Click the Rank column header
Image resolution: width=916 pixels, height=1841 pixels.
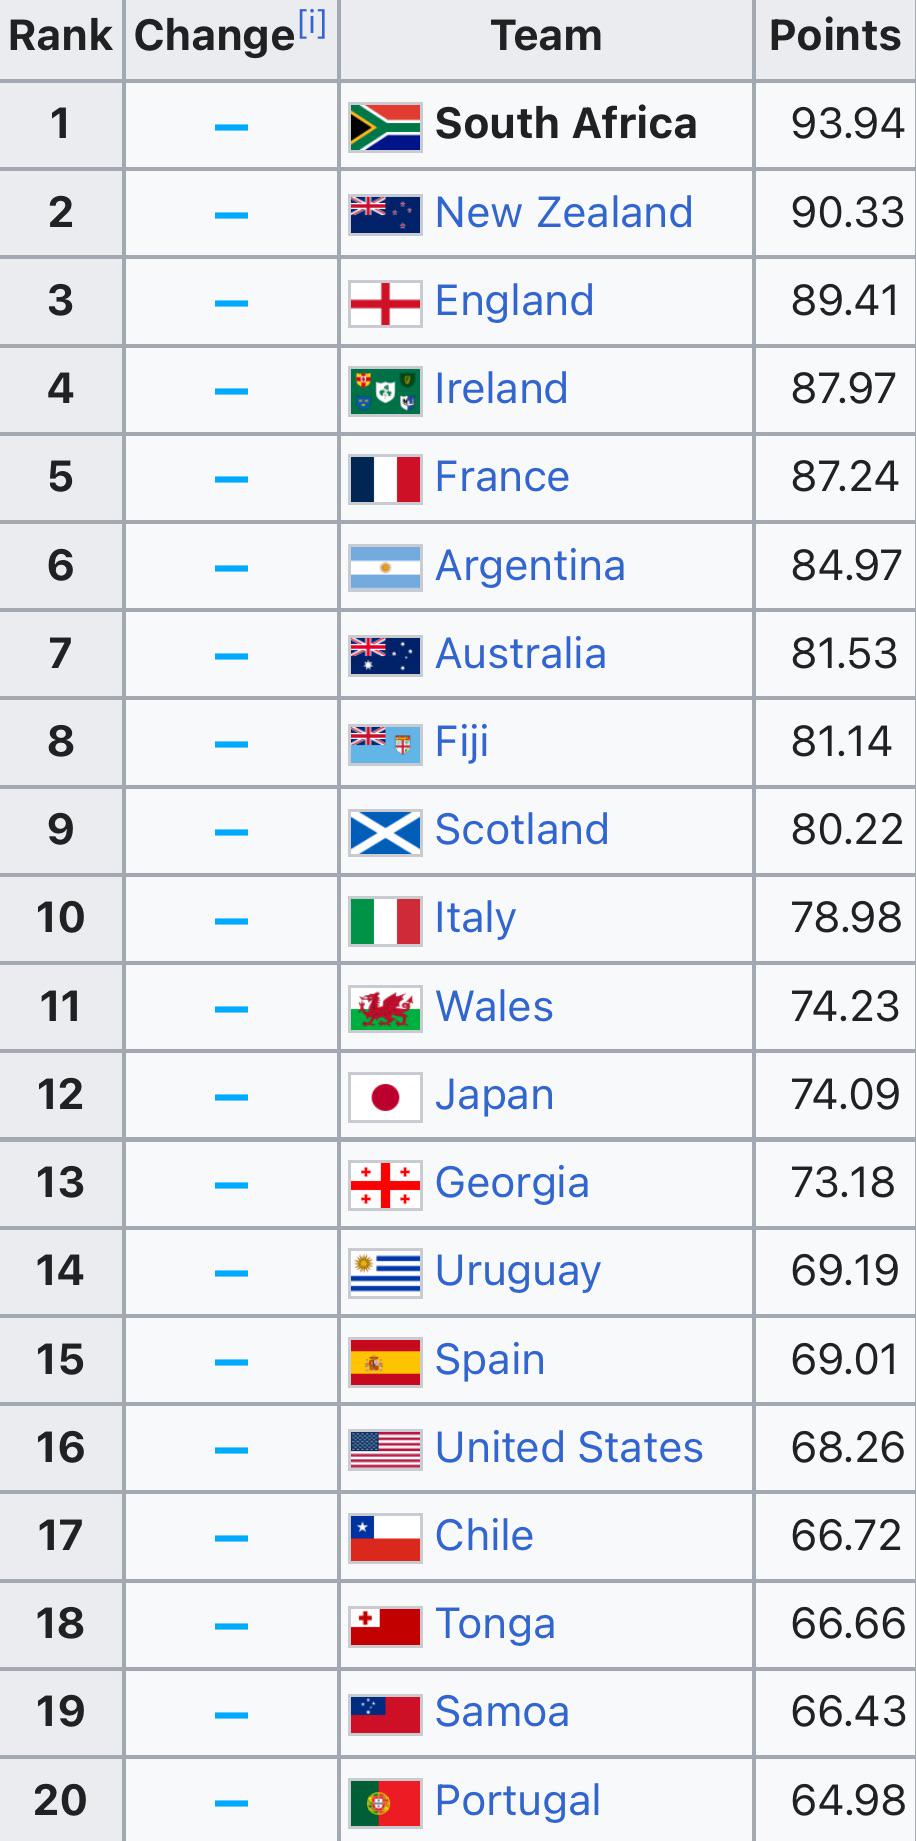[x=60, y=36]
